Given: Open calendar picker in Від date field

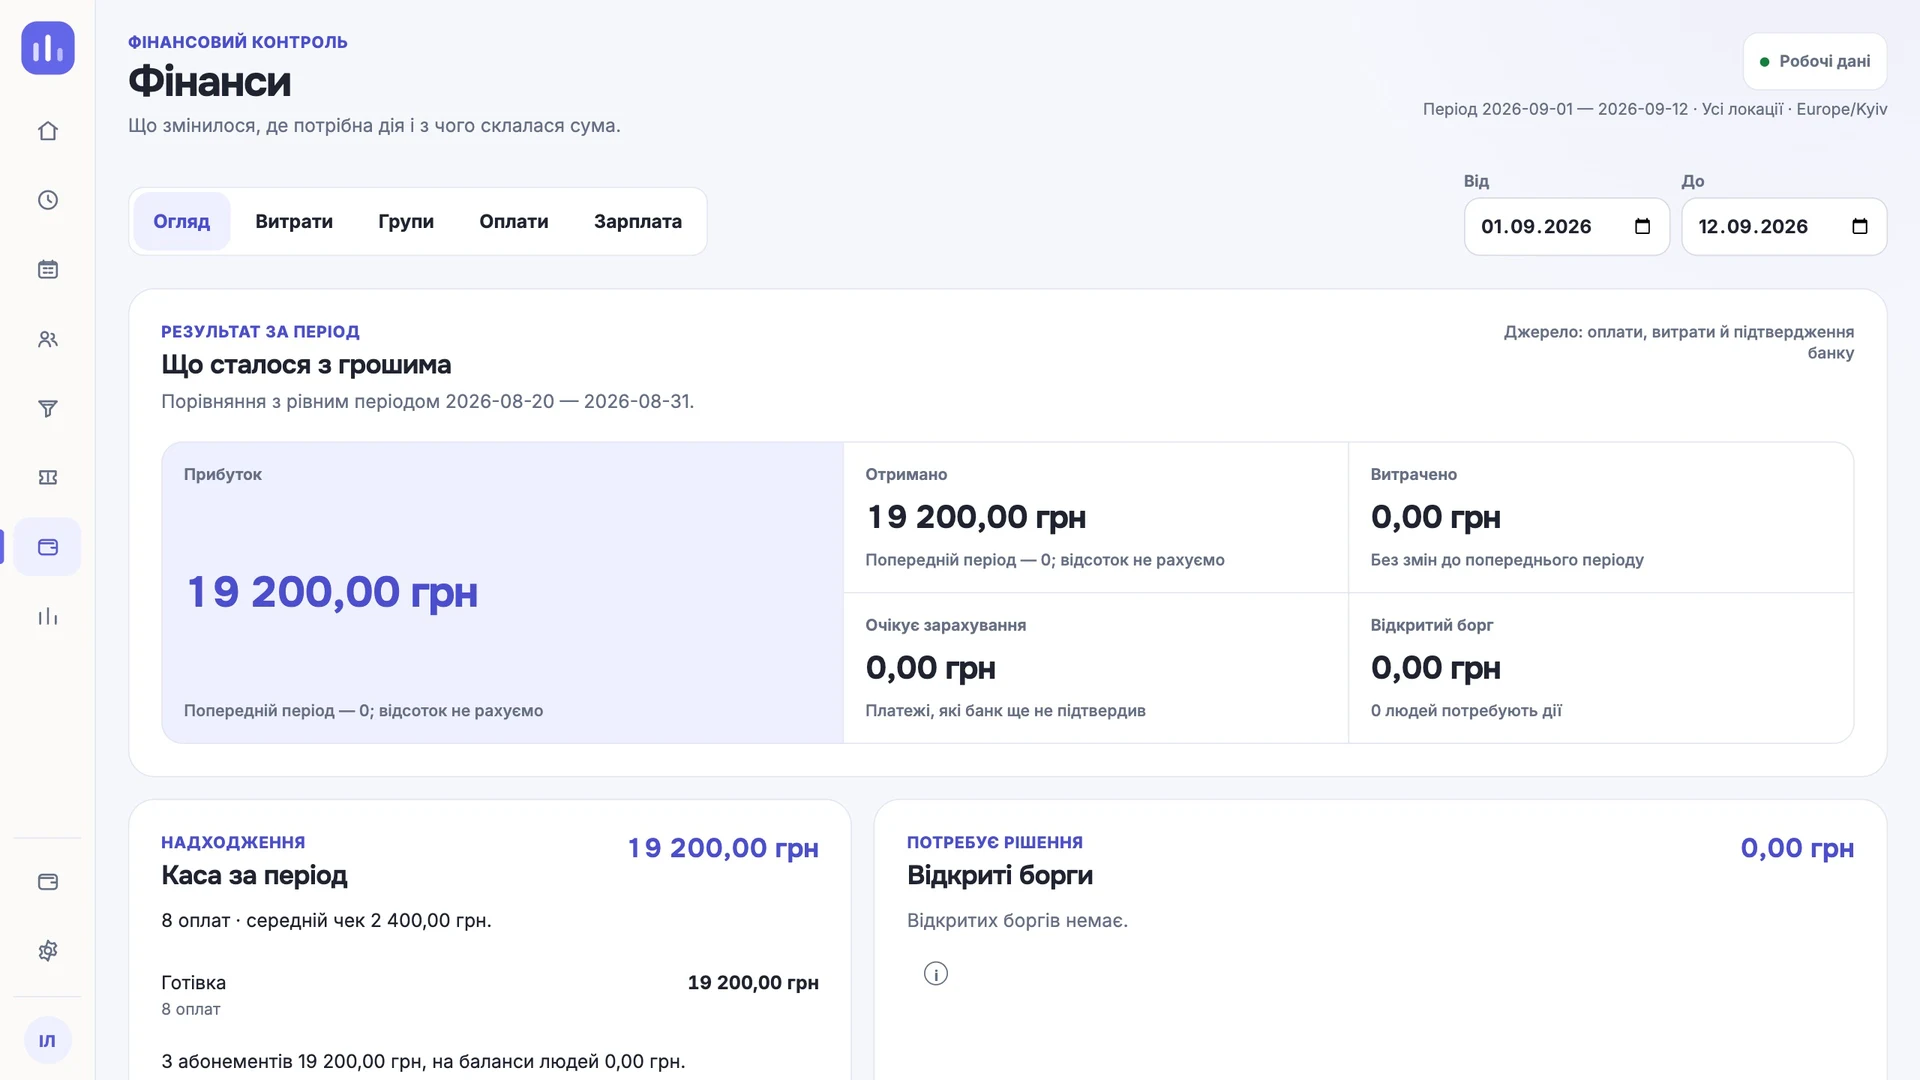Looking at the screenshot, I should [1642, 226].
